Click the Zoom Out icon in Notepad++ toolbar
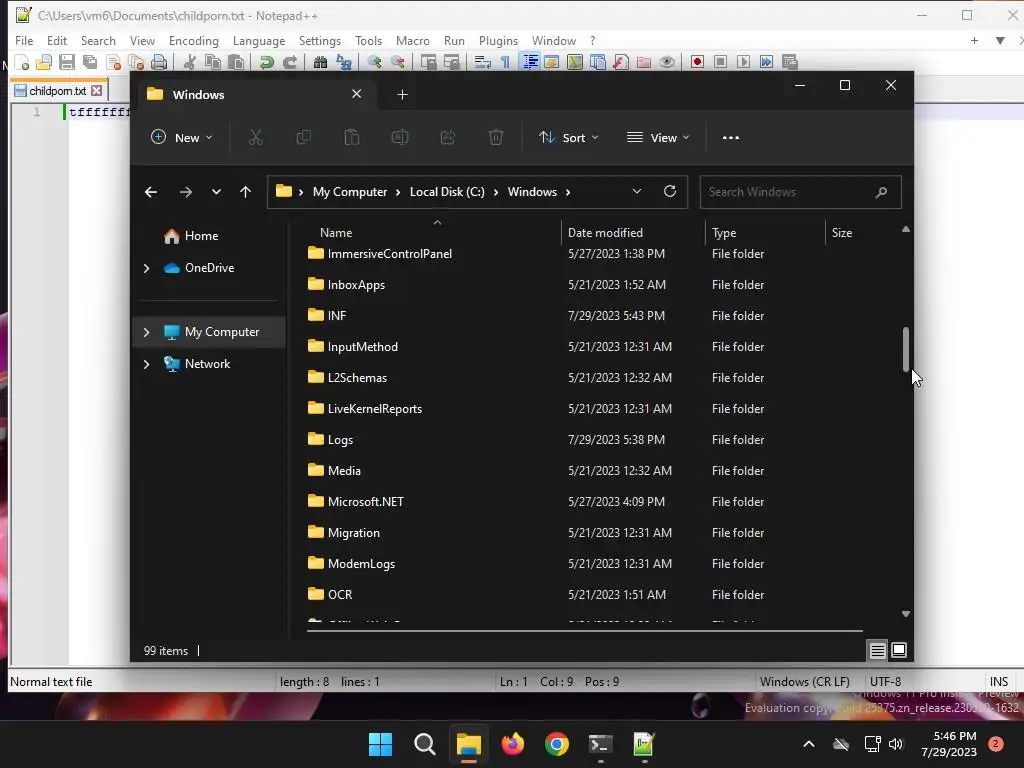 (x=397, y=62)
